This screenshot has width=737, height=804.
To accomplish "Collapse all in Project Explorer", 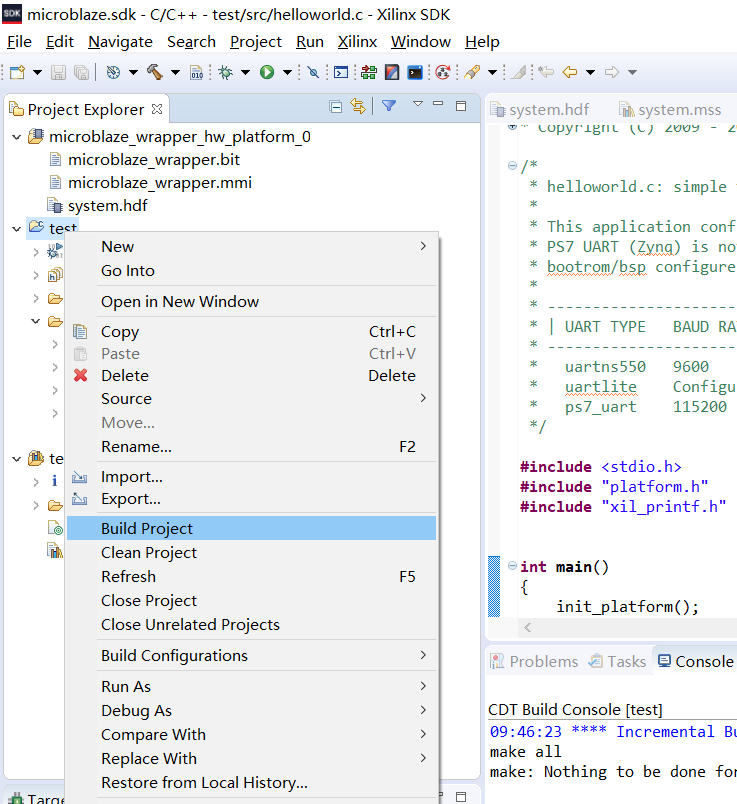I will click(336, 107).
